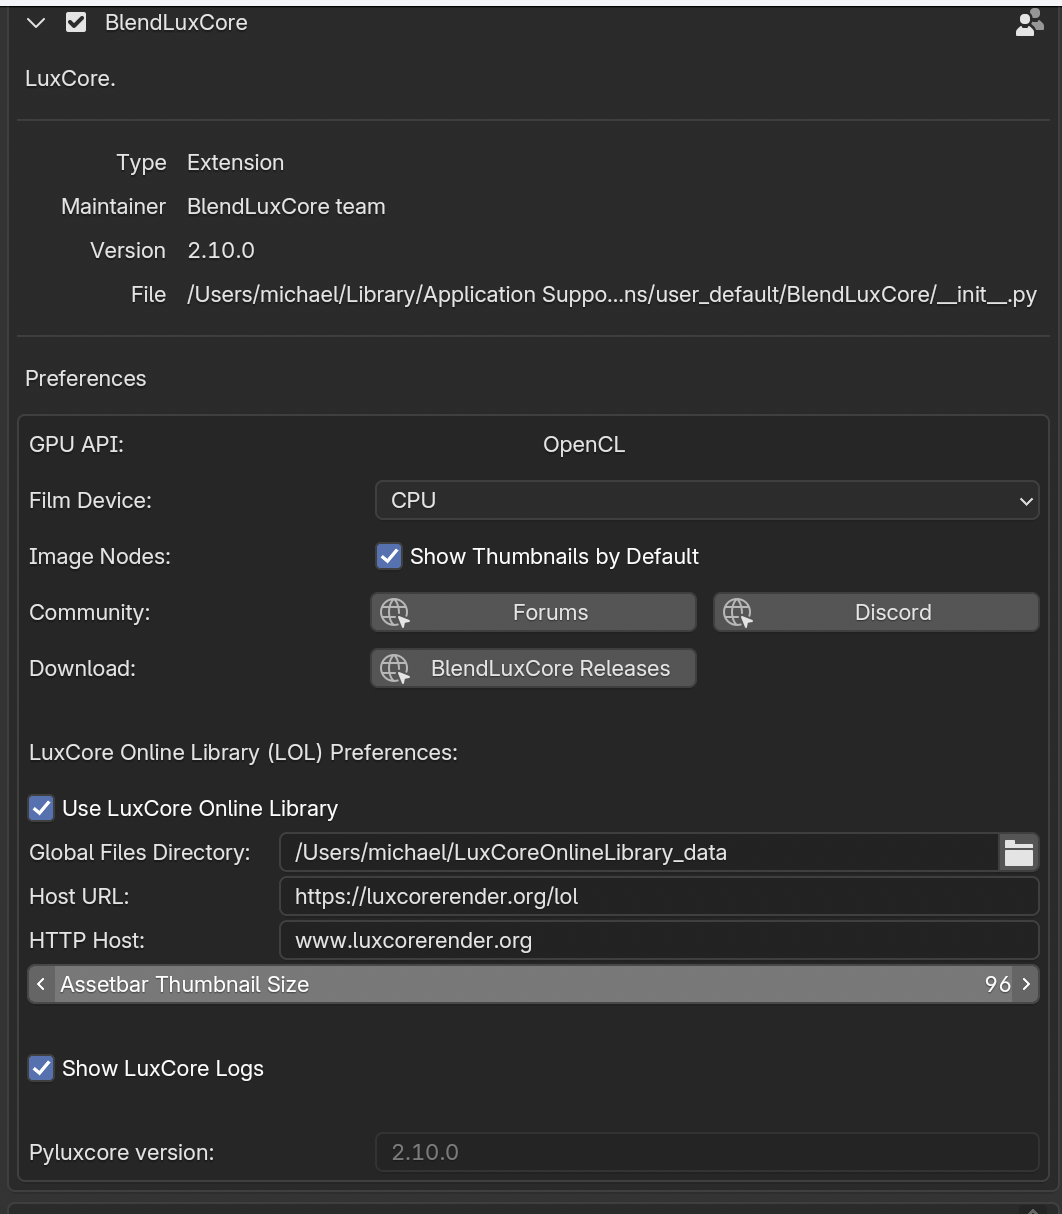Disable the BlendLuxCore add-on checkbox
The image size is (1062, 1214).
tap(76, 23)
